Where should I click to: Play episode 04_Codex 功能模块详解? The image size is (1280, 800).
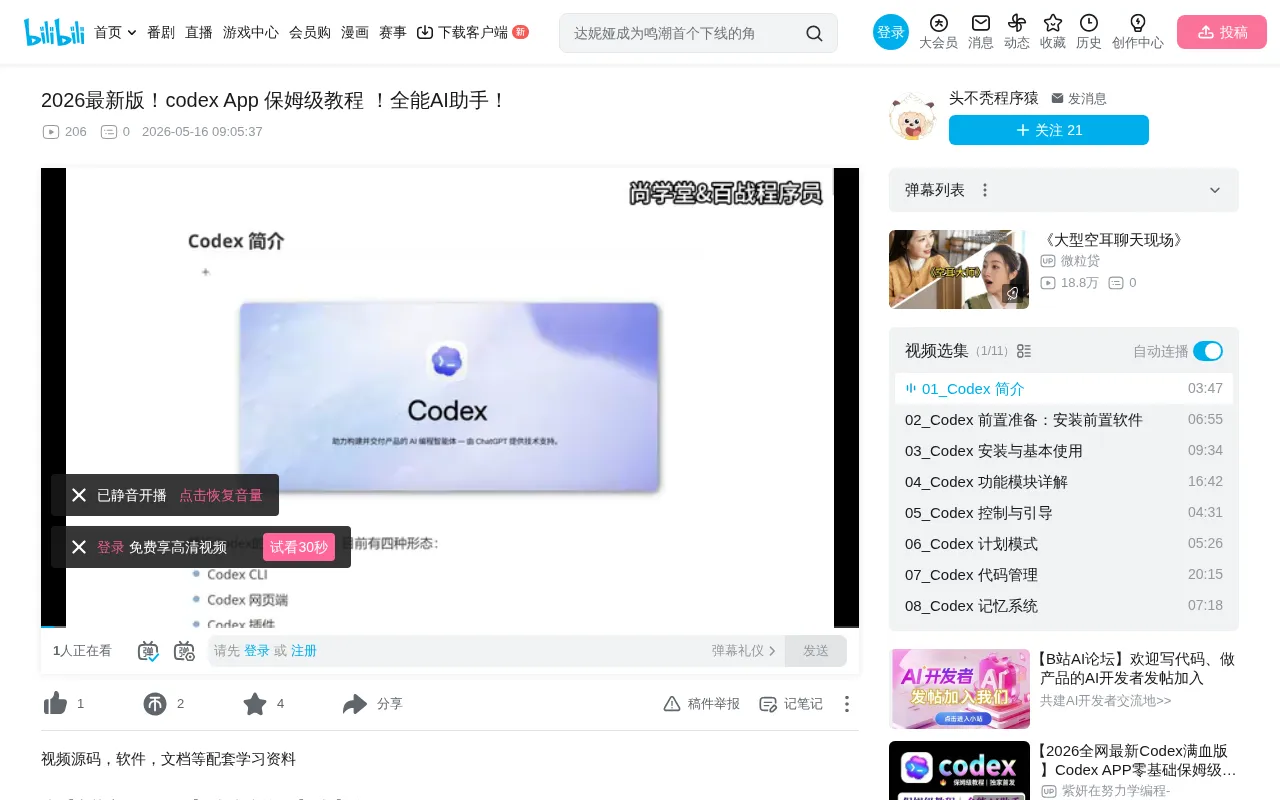pyautogui.click(x=1064, y=482)
